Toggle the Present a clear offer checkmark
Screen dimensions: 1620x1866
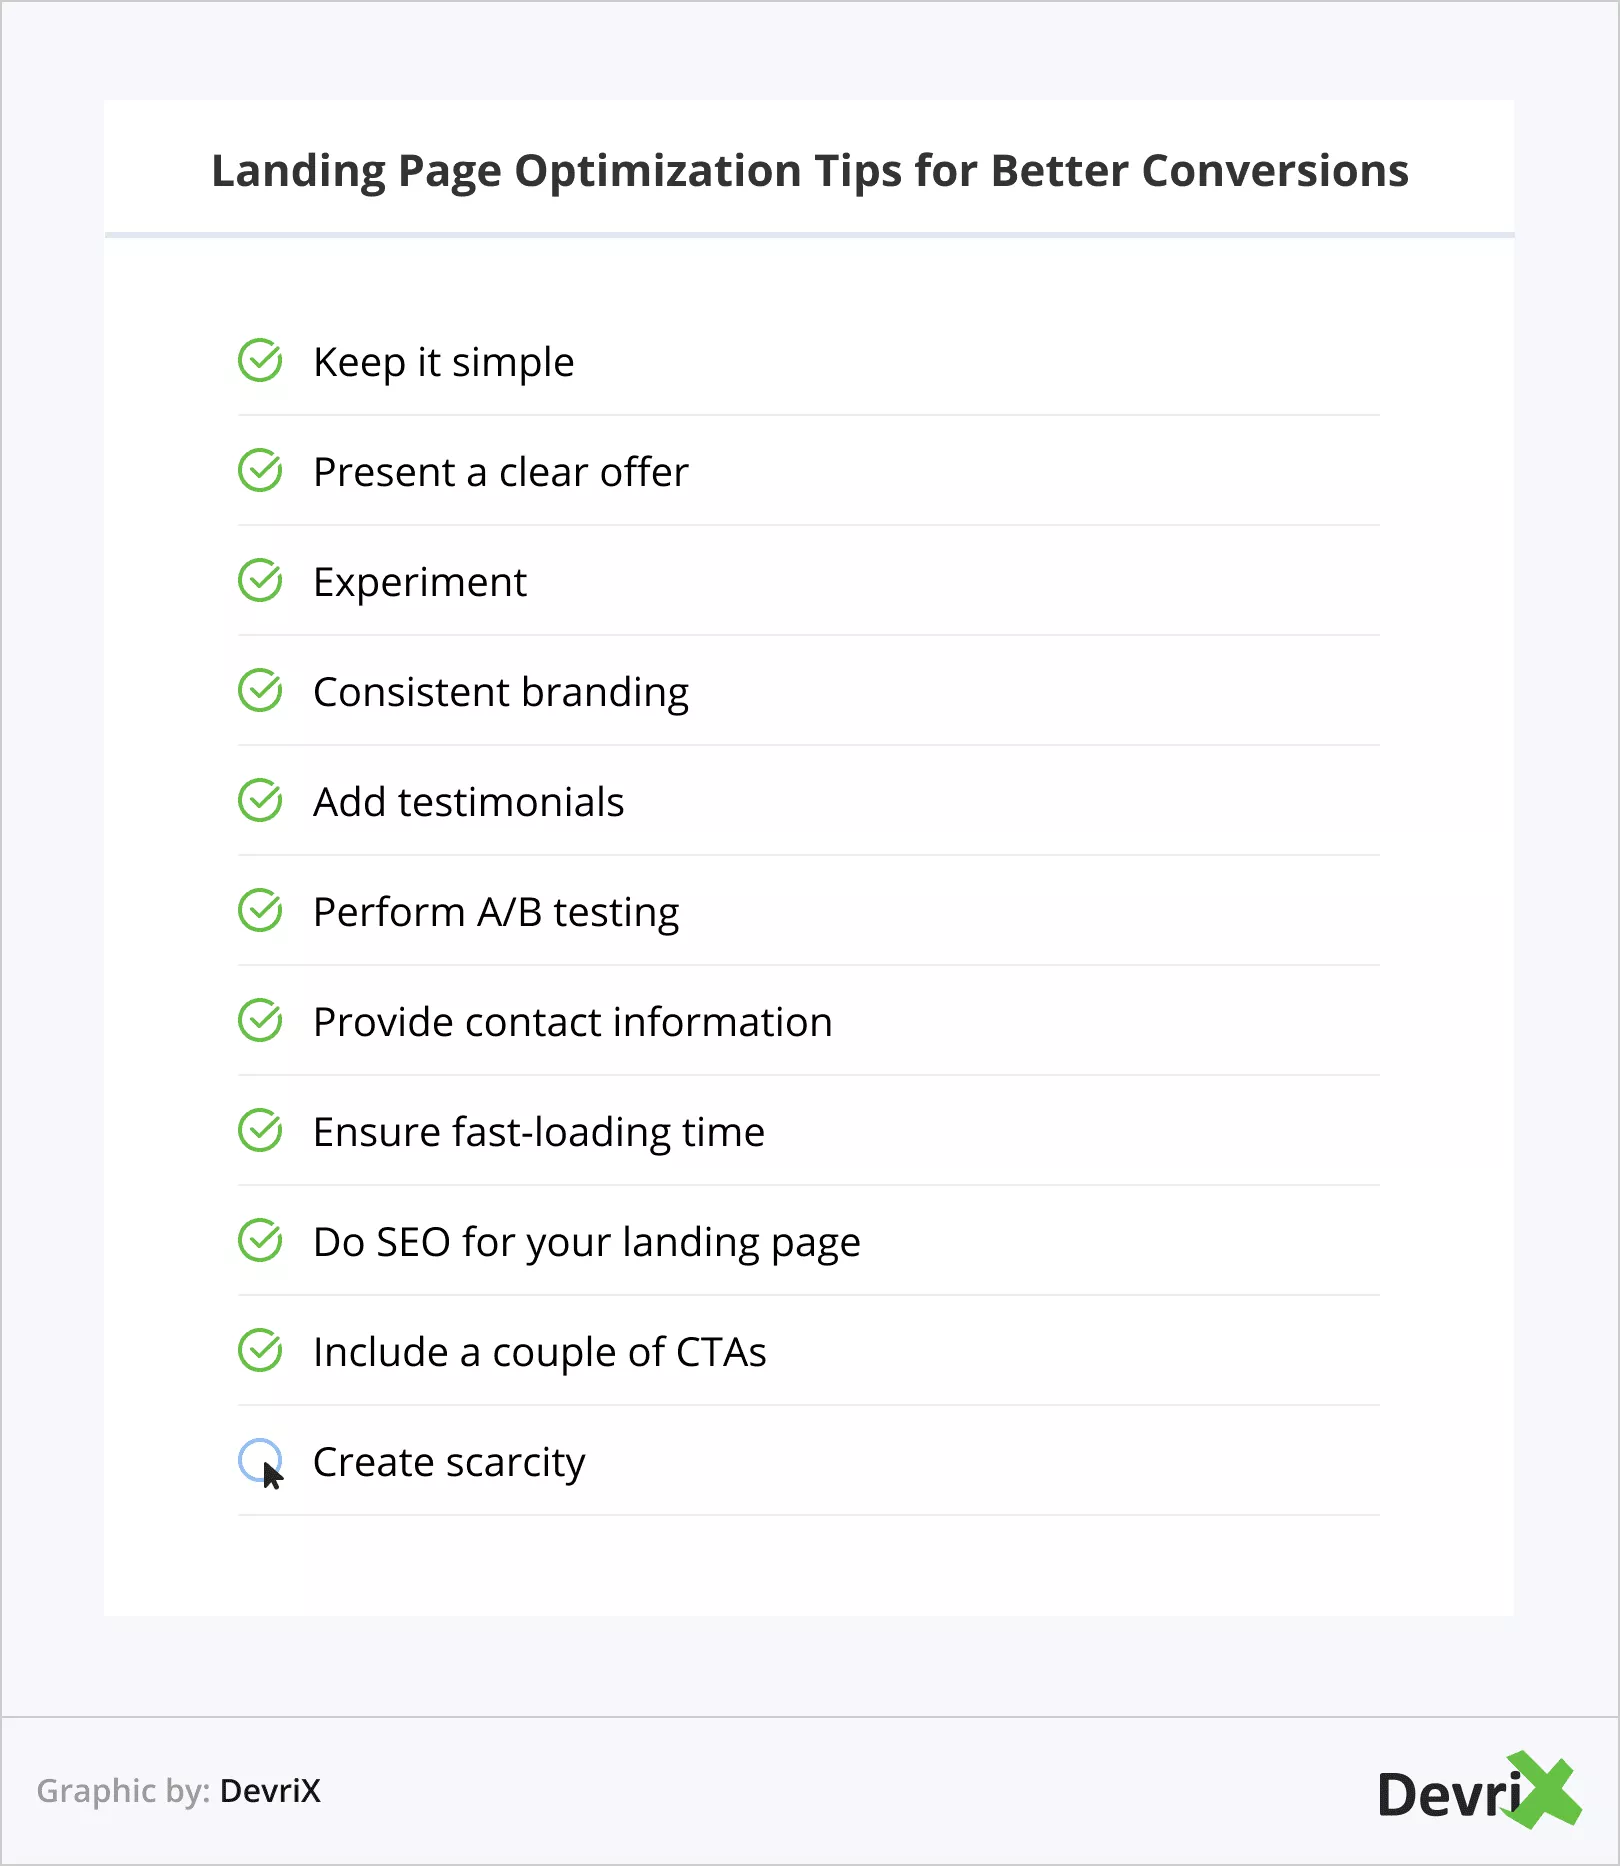pos(260,471)
